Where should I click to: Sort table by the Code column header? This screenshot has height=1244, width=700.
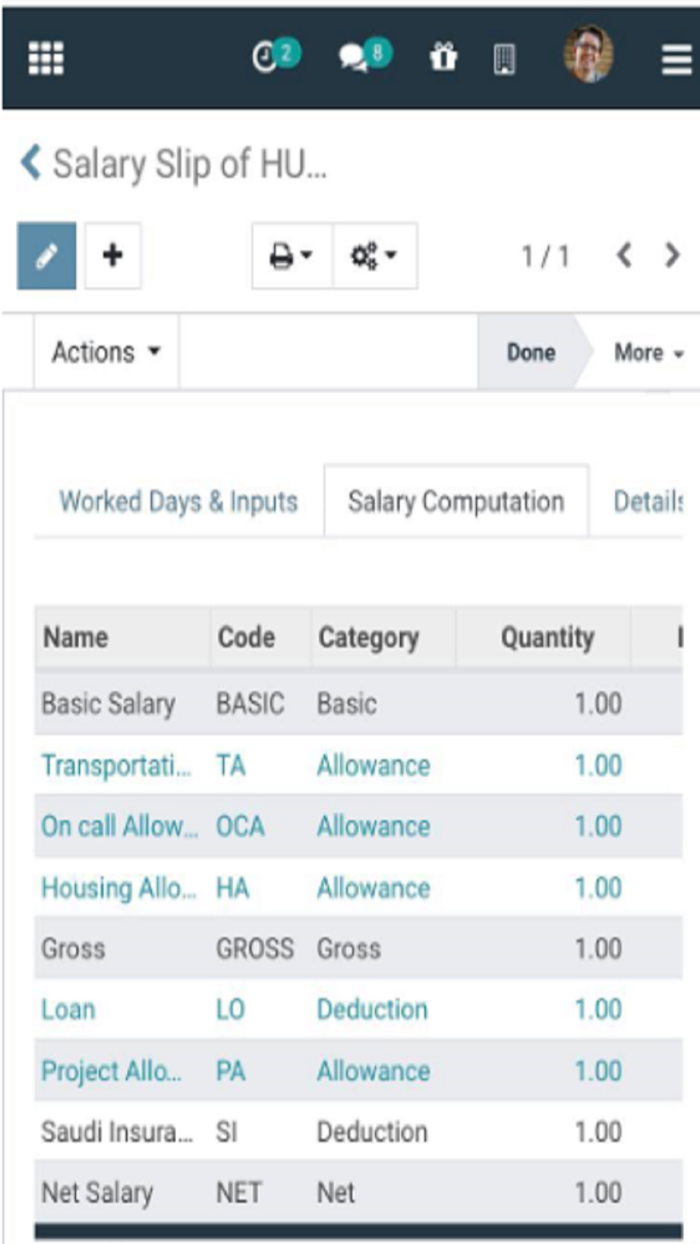tap(246, 637)
